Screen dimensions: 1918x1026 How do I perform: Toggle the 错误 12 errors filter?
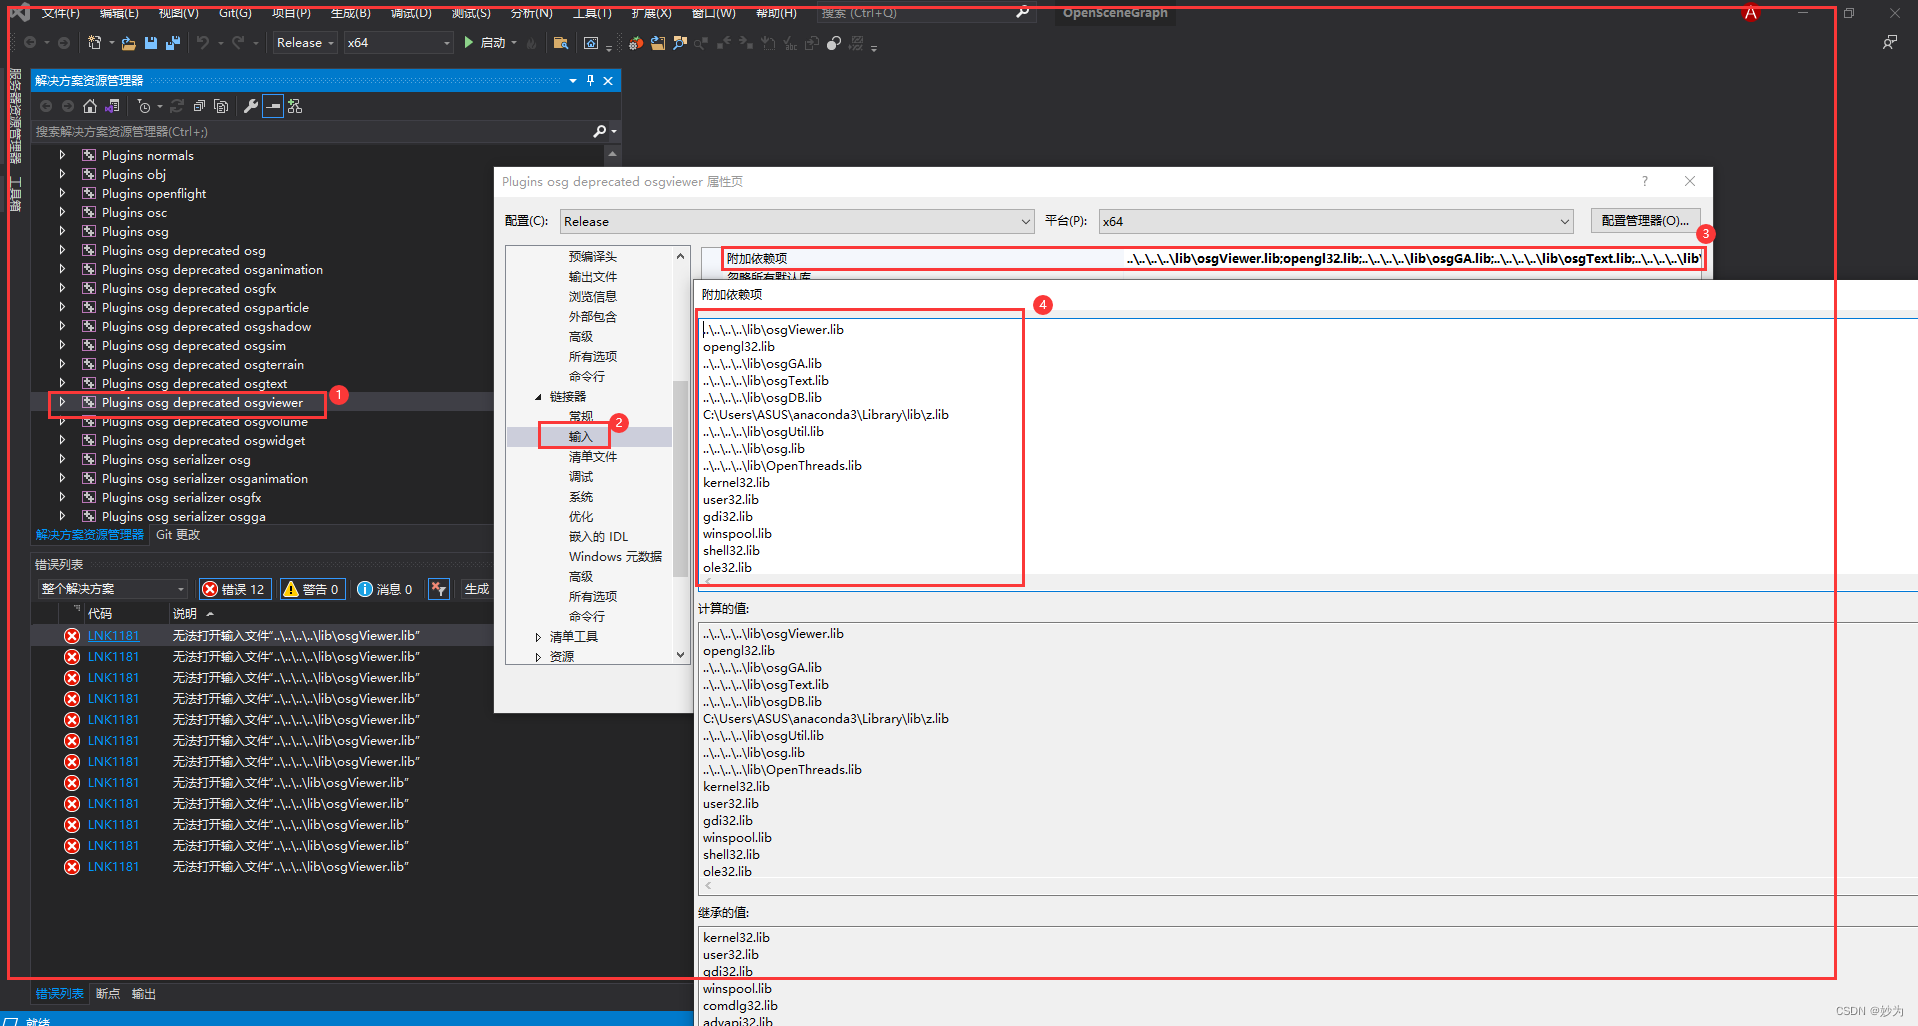(x=233, y=589)
